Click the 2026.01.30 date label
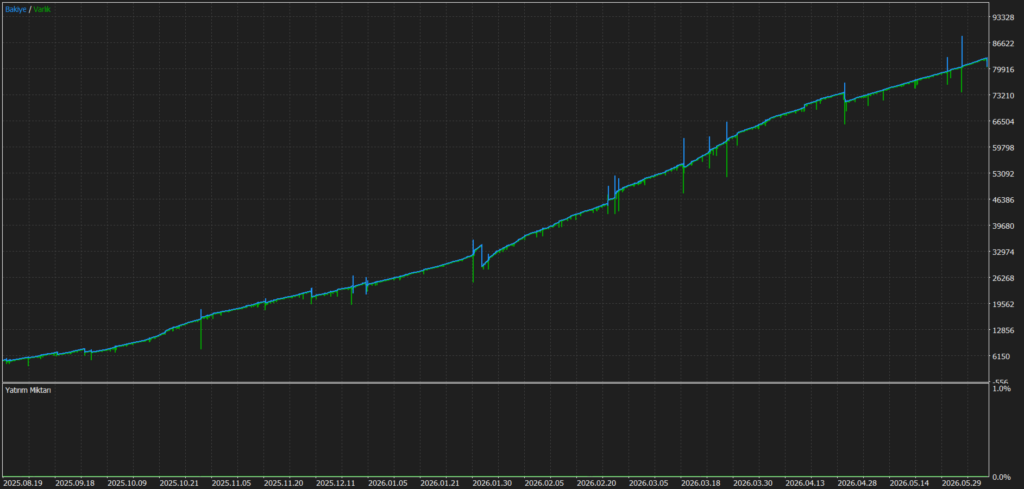This screenshot has width=1024, height=489. pos(492,483)
